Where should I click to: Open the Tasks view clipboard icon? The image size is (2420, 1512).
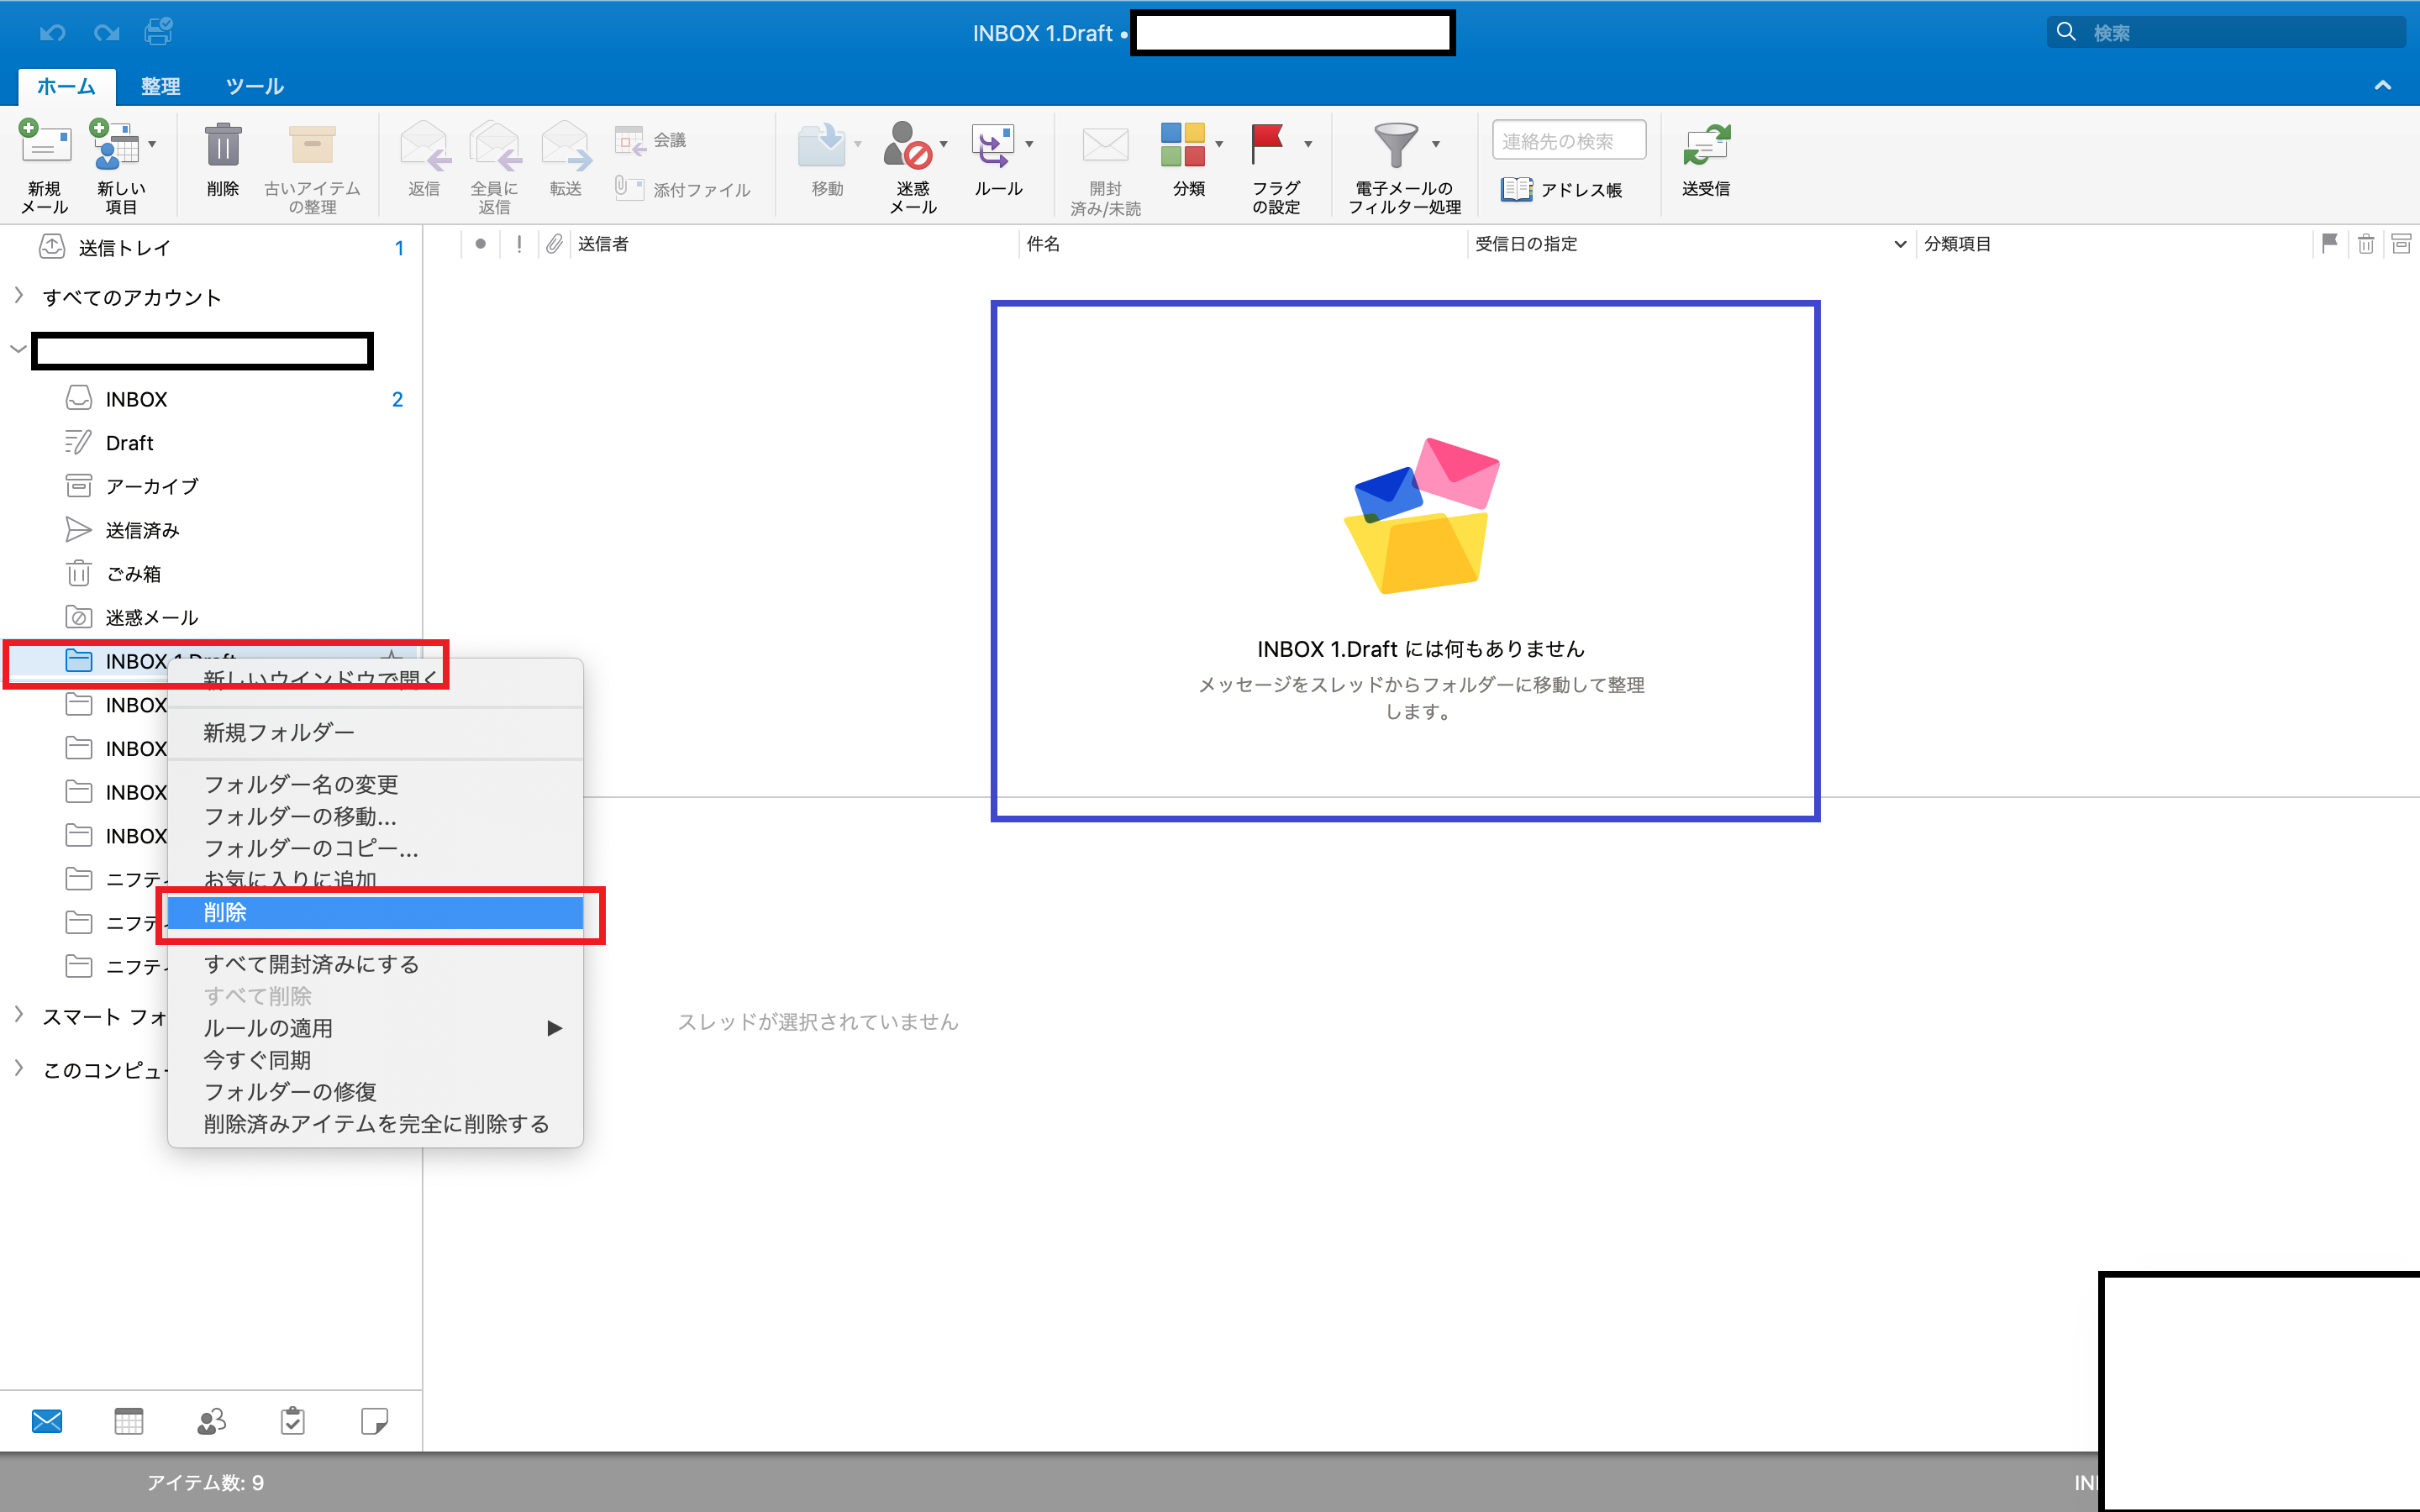pos(293,1421)
